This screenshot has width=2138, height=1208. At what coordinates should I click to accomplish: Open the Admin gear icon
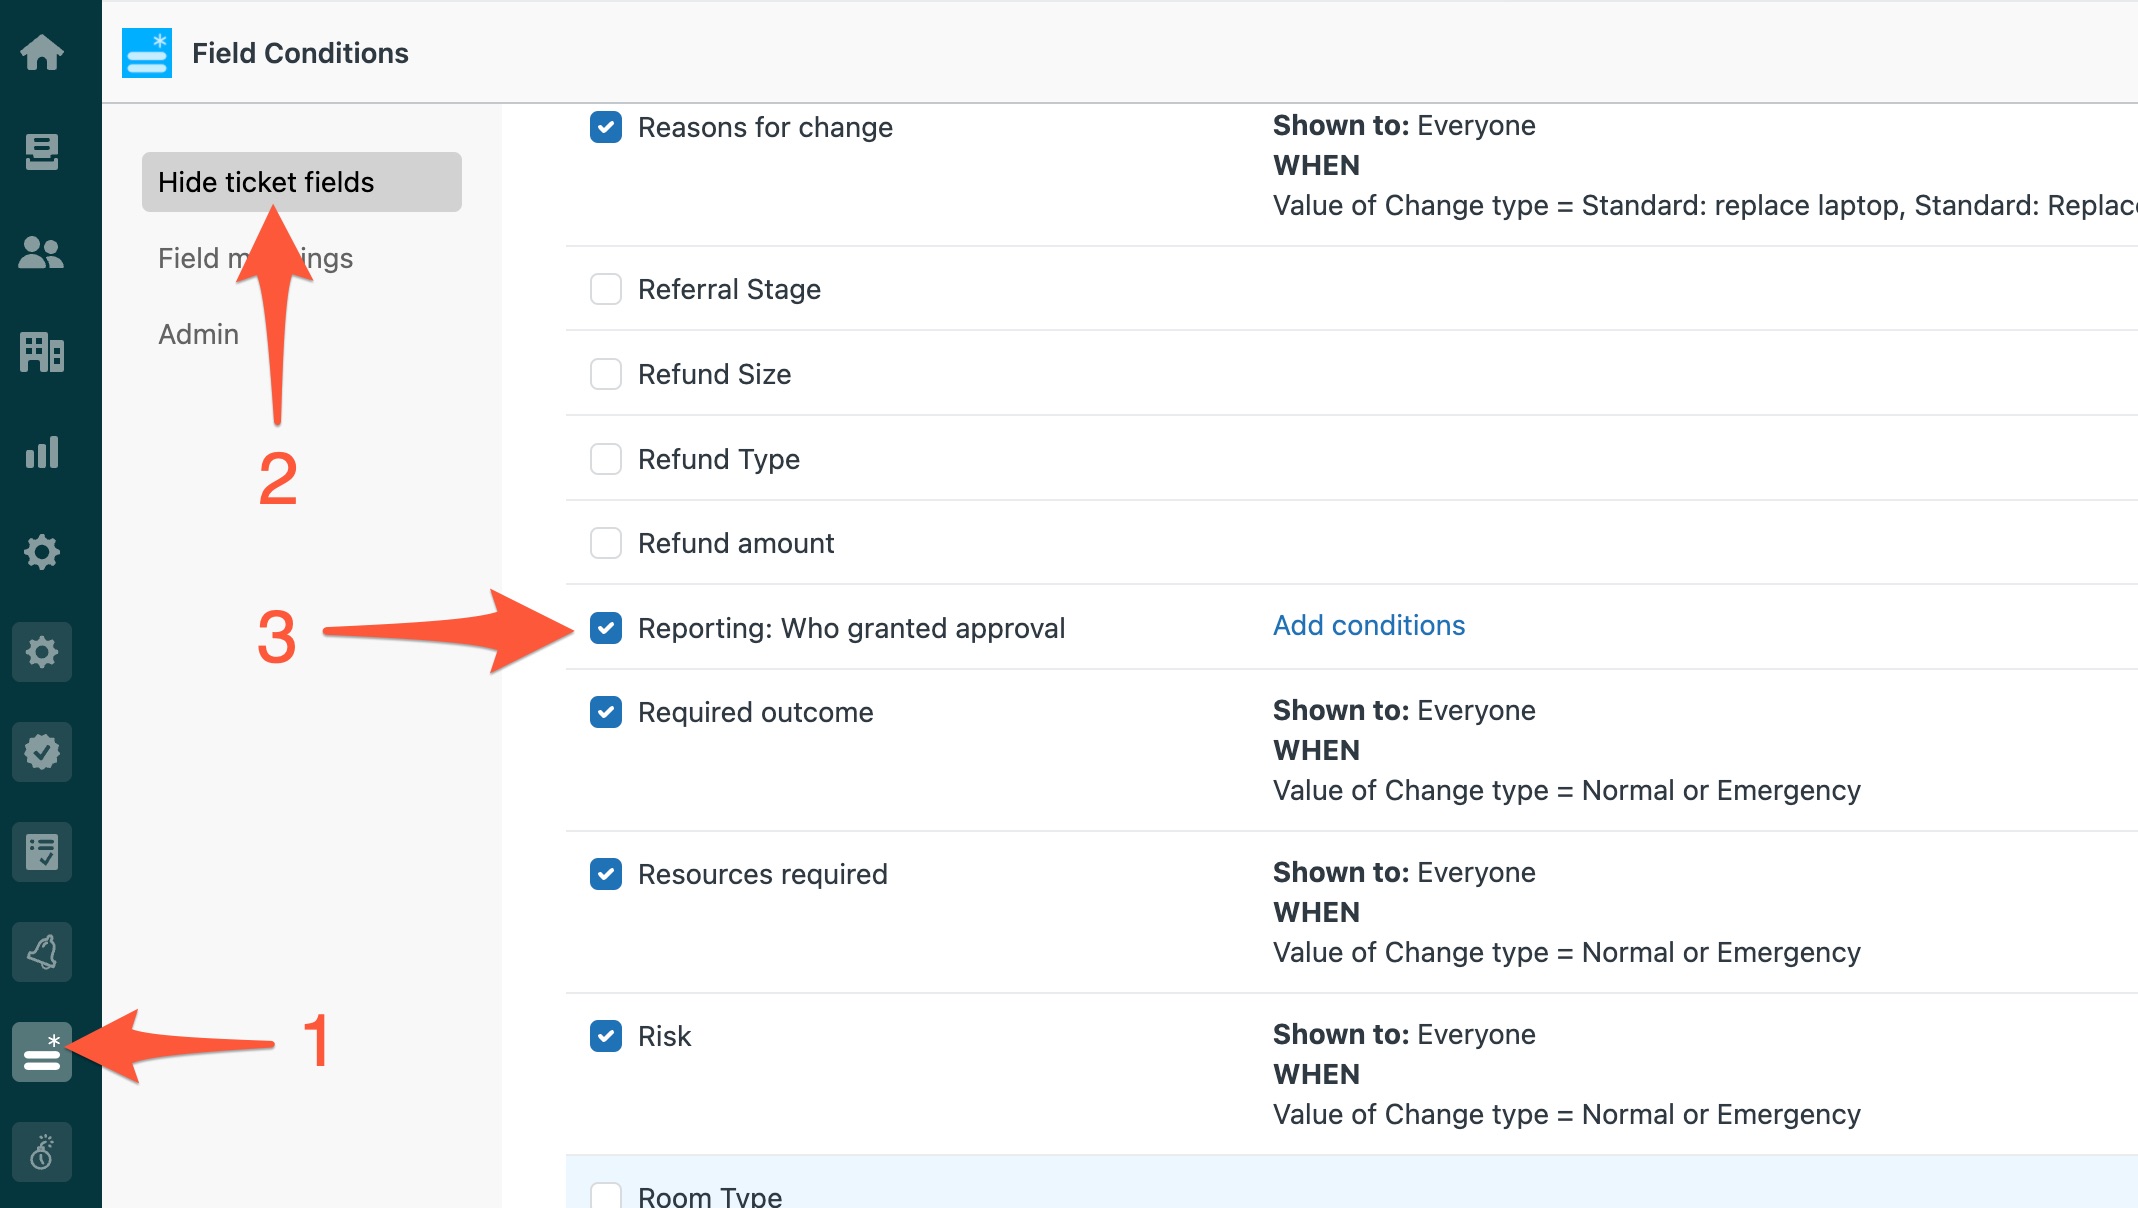42,552
